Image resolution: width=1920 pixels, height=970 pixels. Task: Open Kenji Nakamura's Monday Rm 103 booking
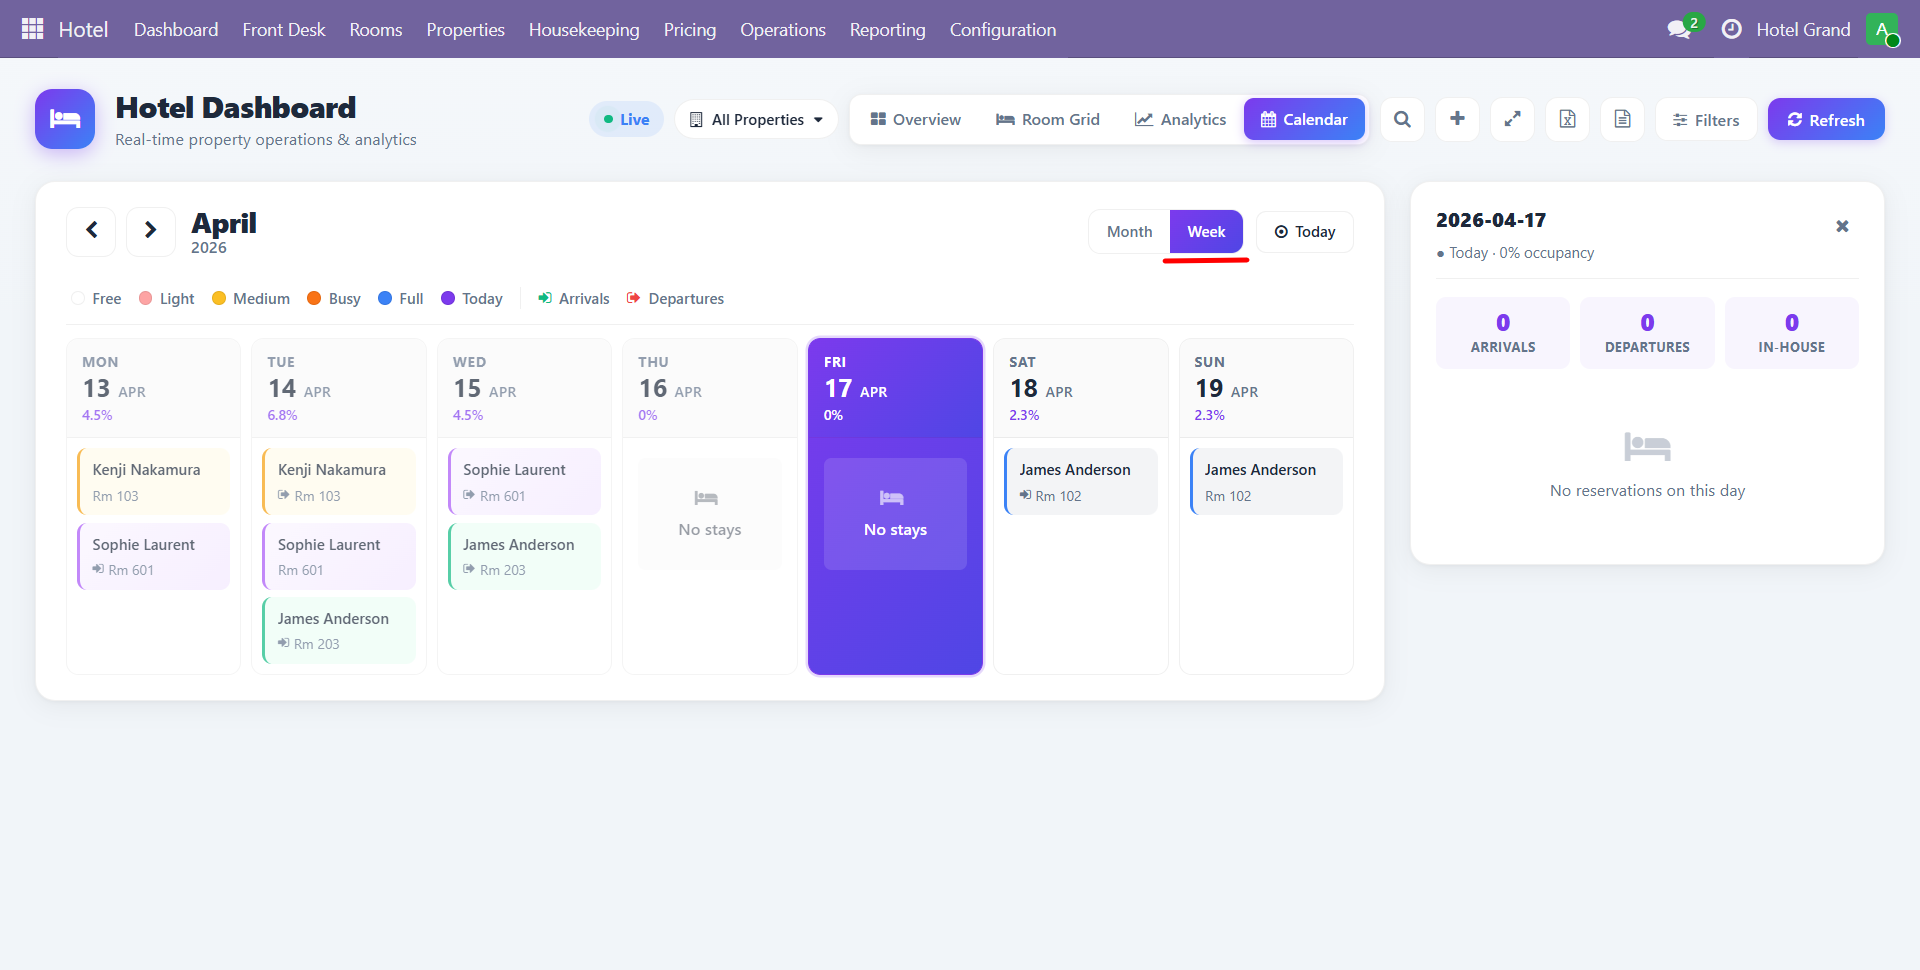153,482
